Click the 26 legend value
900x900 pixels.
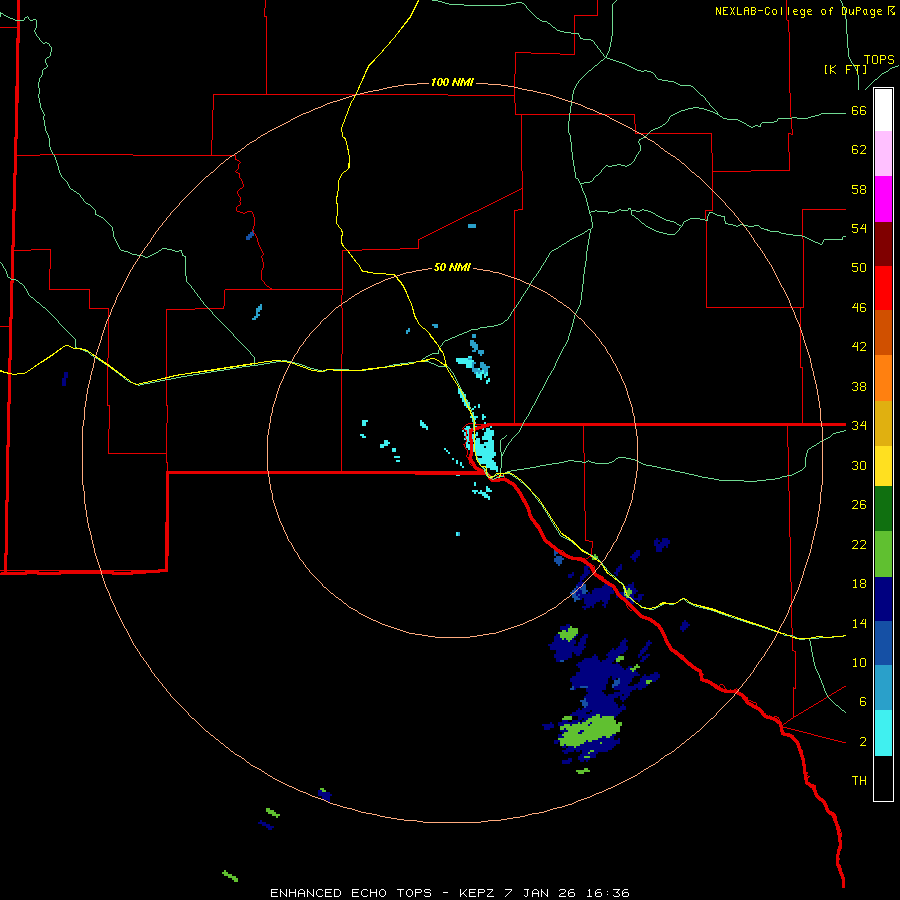click(859, 505)
